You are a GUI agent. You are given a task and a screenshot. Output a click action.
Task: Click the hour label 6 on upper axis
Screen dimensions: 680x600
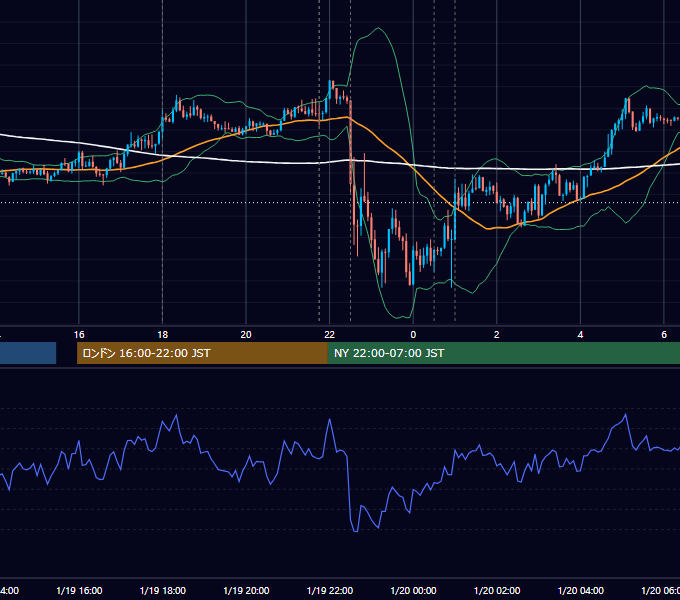click(664, 335)
